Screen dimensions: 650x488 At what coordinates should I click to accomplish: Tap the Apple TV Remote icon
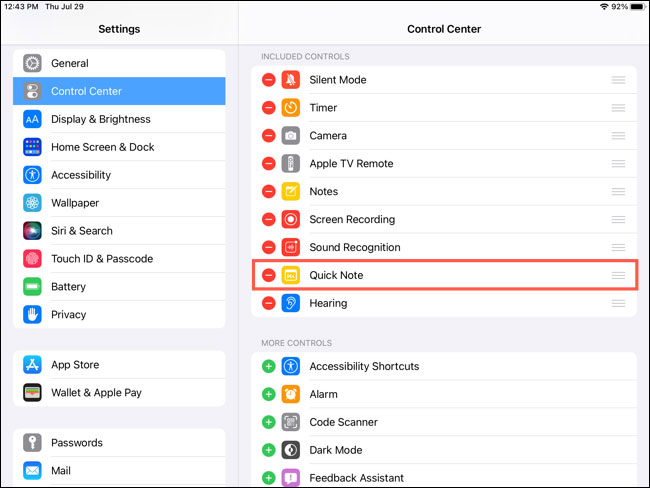pos(291,163)
